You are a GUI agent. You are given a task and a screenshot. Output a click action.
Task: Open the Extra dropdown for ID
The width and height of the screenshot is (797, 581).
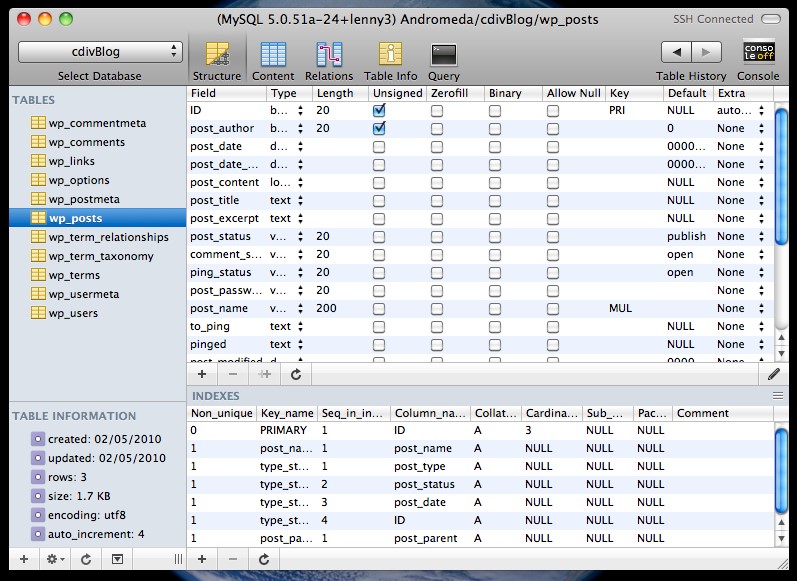(761, 110)
